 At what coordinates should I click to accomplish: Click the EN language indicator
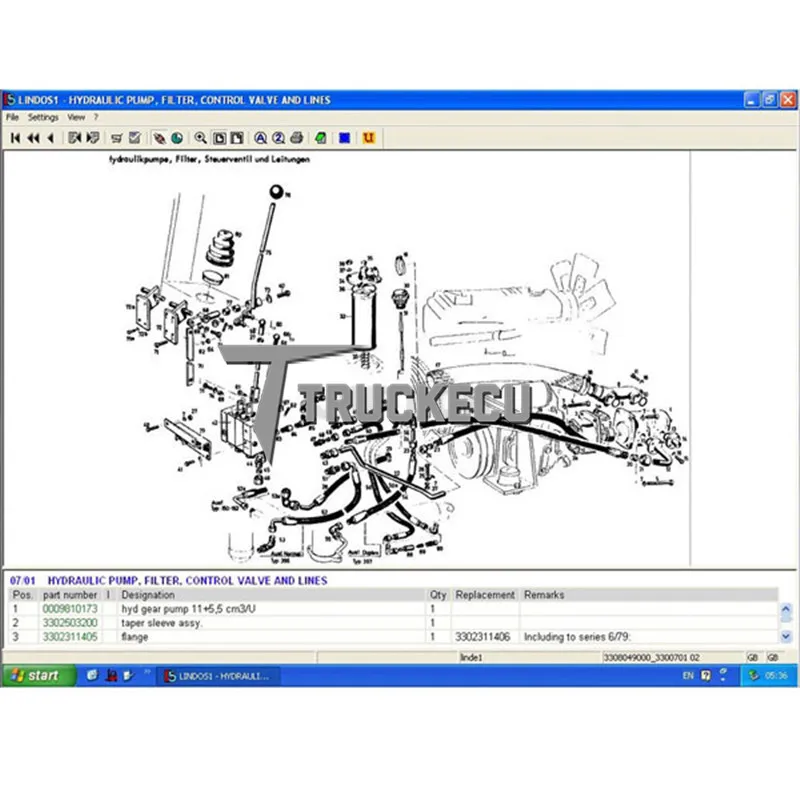[688, 676]
